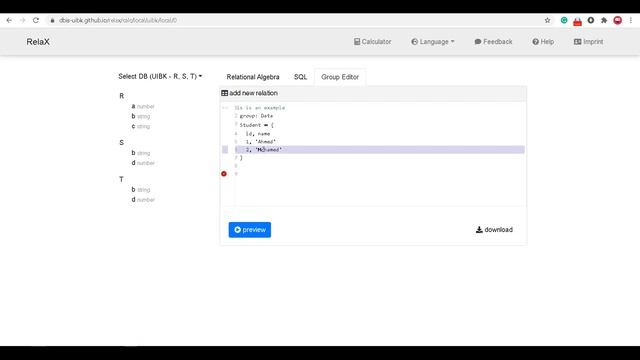Viewport: 640px width, 360px height.
Task: Click the red error marker in gutter
Action: 224,174
